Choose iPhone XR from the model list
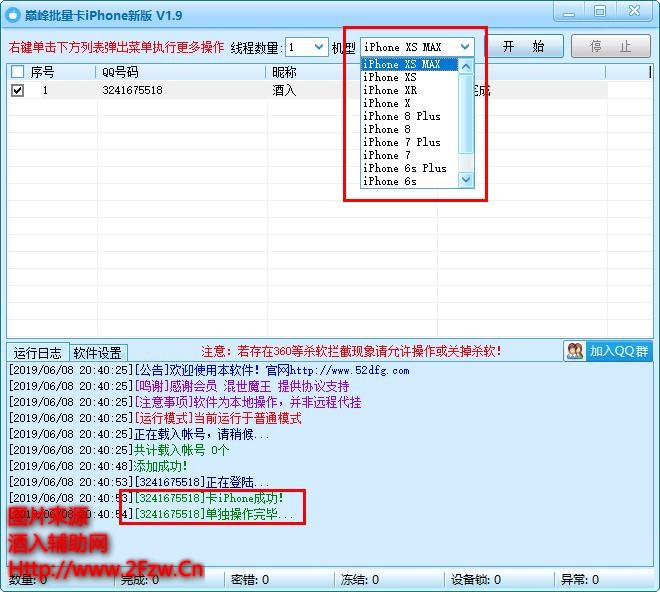The image size is (660, 592). coord(409,91)
